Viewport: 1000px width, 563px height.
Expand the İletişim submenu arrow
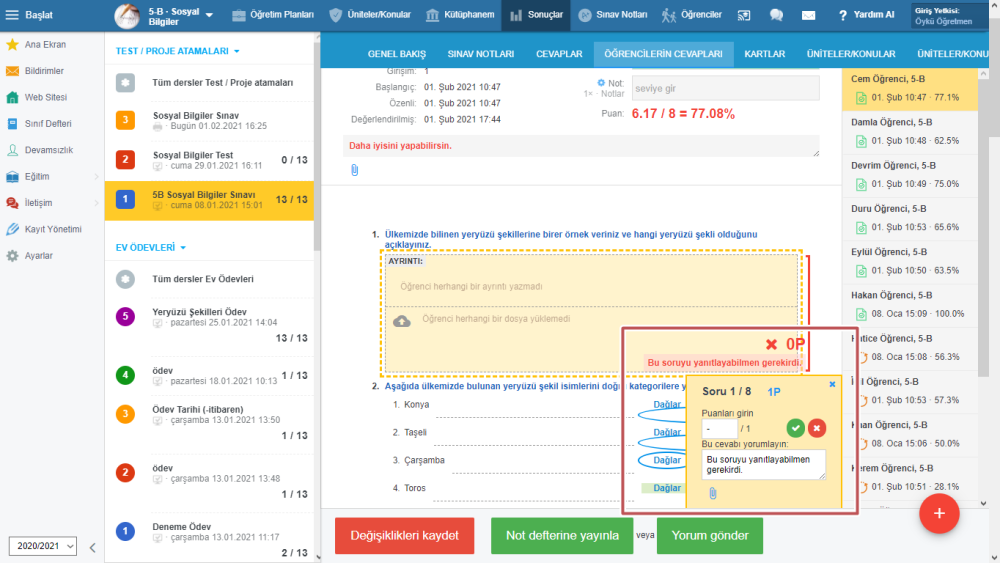[96, 203]
